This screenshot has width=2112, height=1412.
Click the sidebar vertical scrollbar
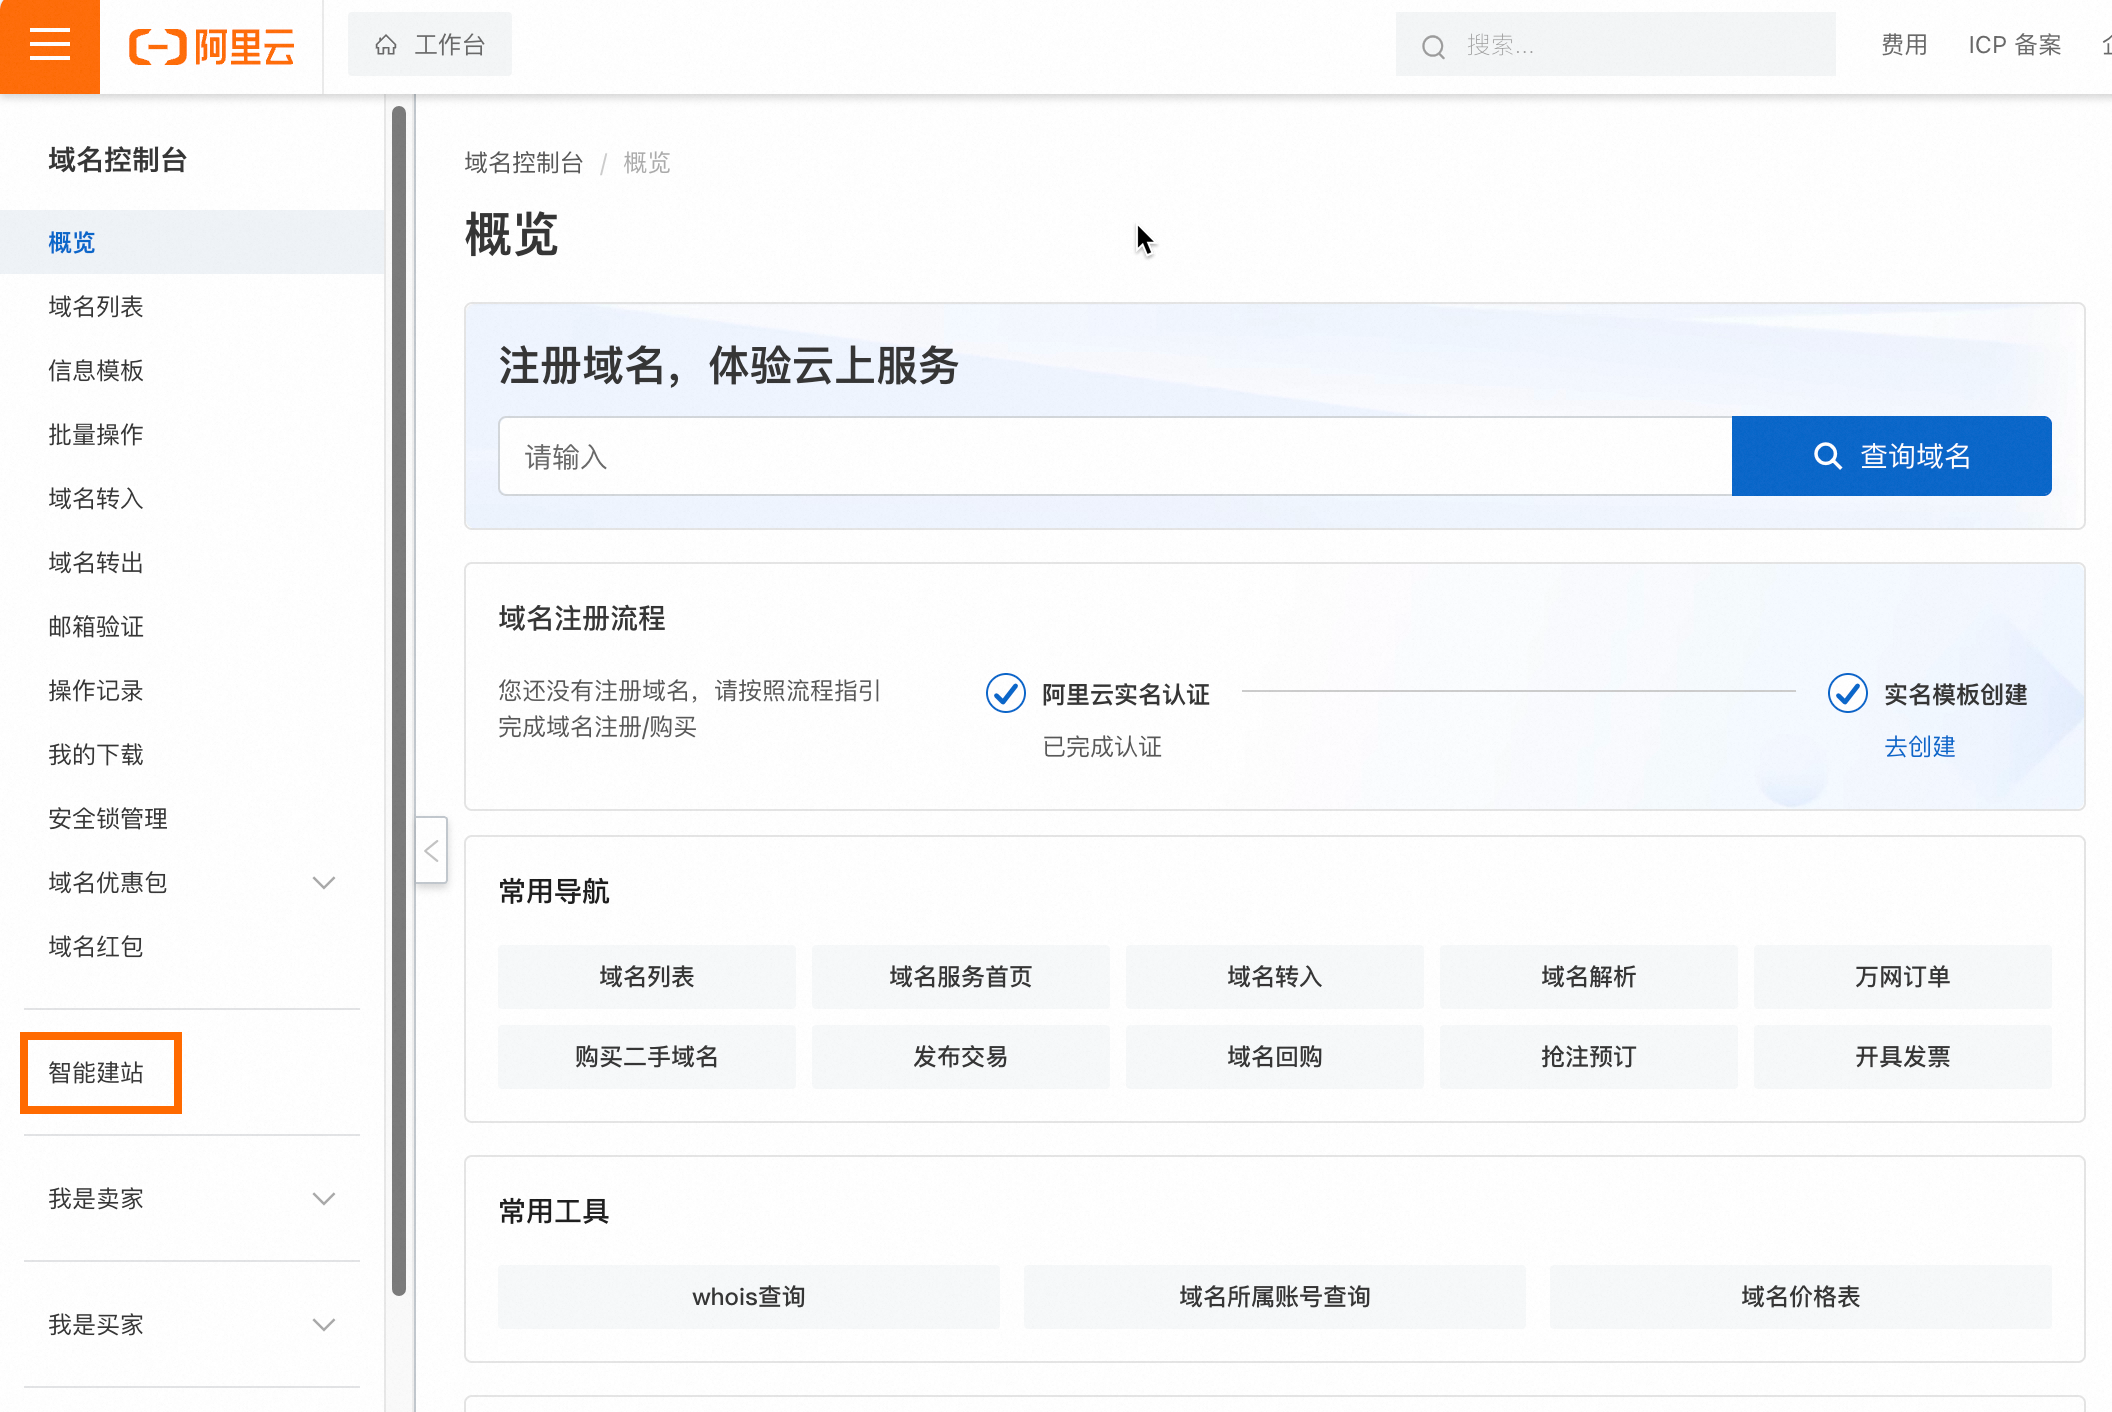(399, 700)
